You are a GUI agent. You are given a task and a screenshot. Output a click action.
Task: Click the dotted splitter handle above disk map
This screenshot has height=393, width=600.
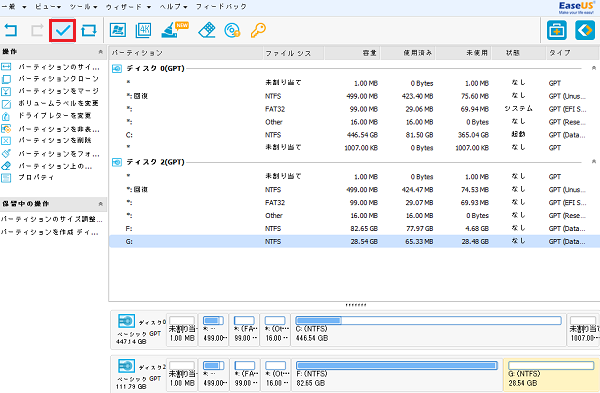355,305
